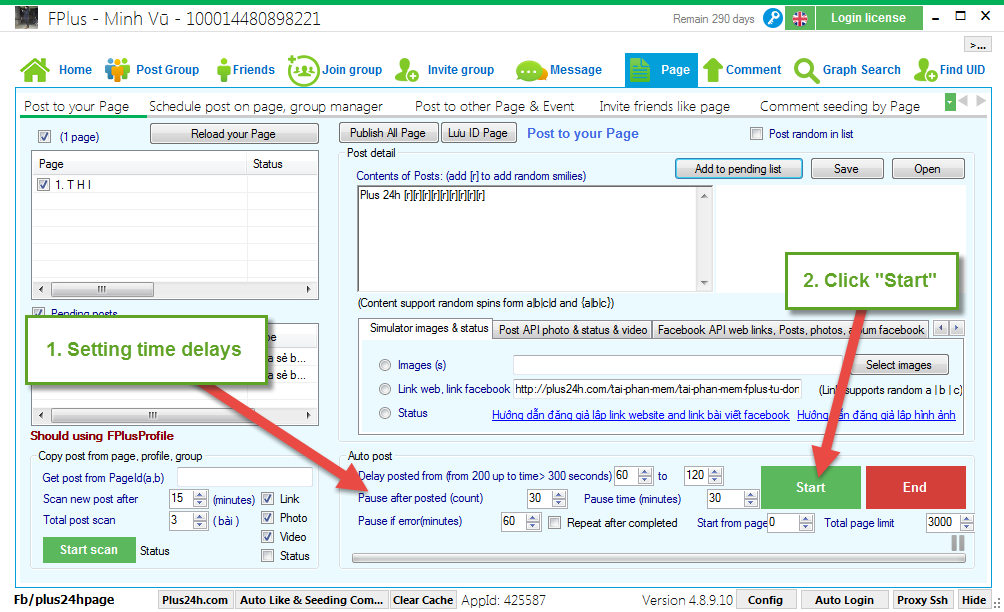The image size is (1004, 612).
Task: Click the green dropdown arrow on sub-tabs
Action: (x=950, y=101)
